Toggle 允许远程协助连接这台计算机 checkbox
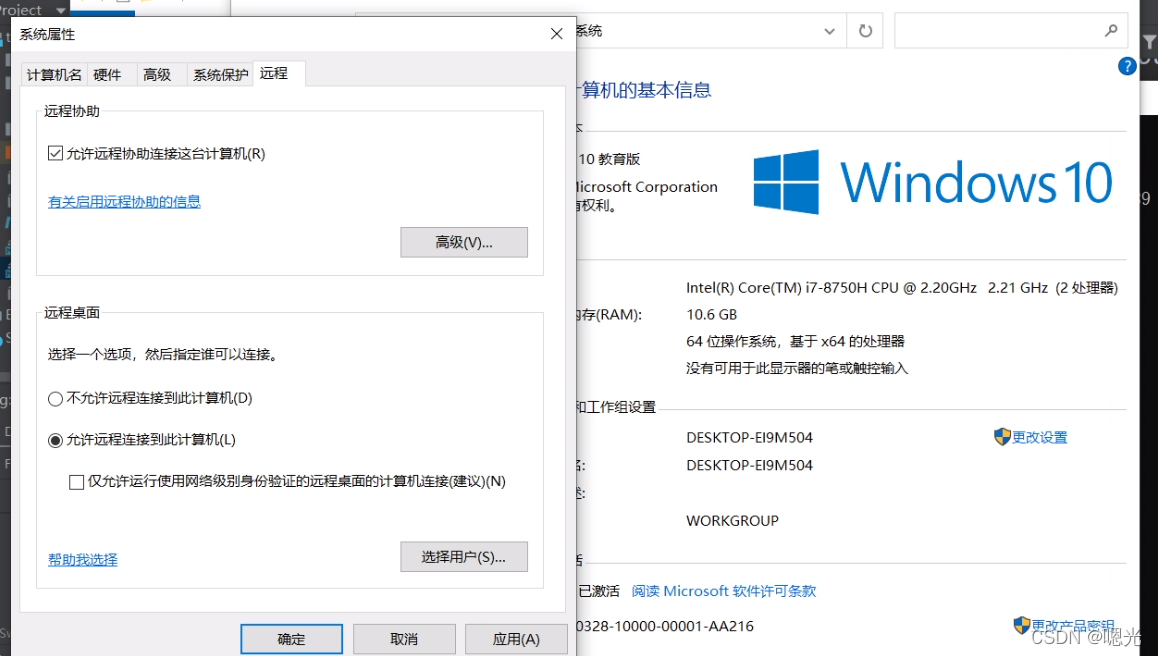Image resolution: width=1158 pixels, height=656 pixels. (x=55, y=154)
